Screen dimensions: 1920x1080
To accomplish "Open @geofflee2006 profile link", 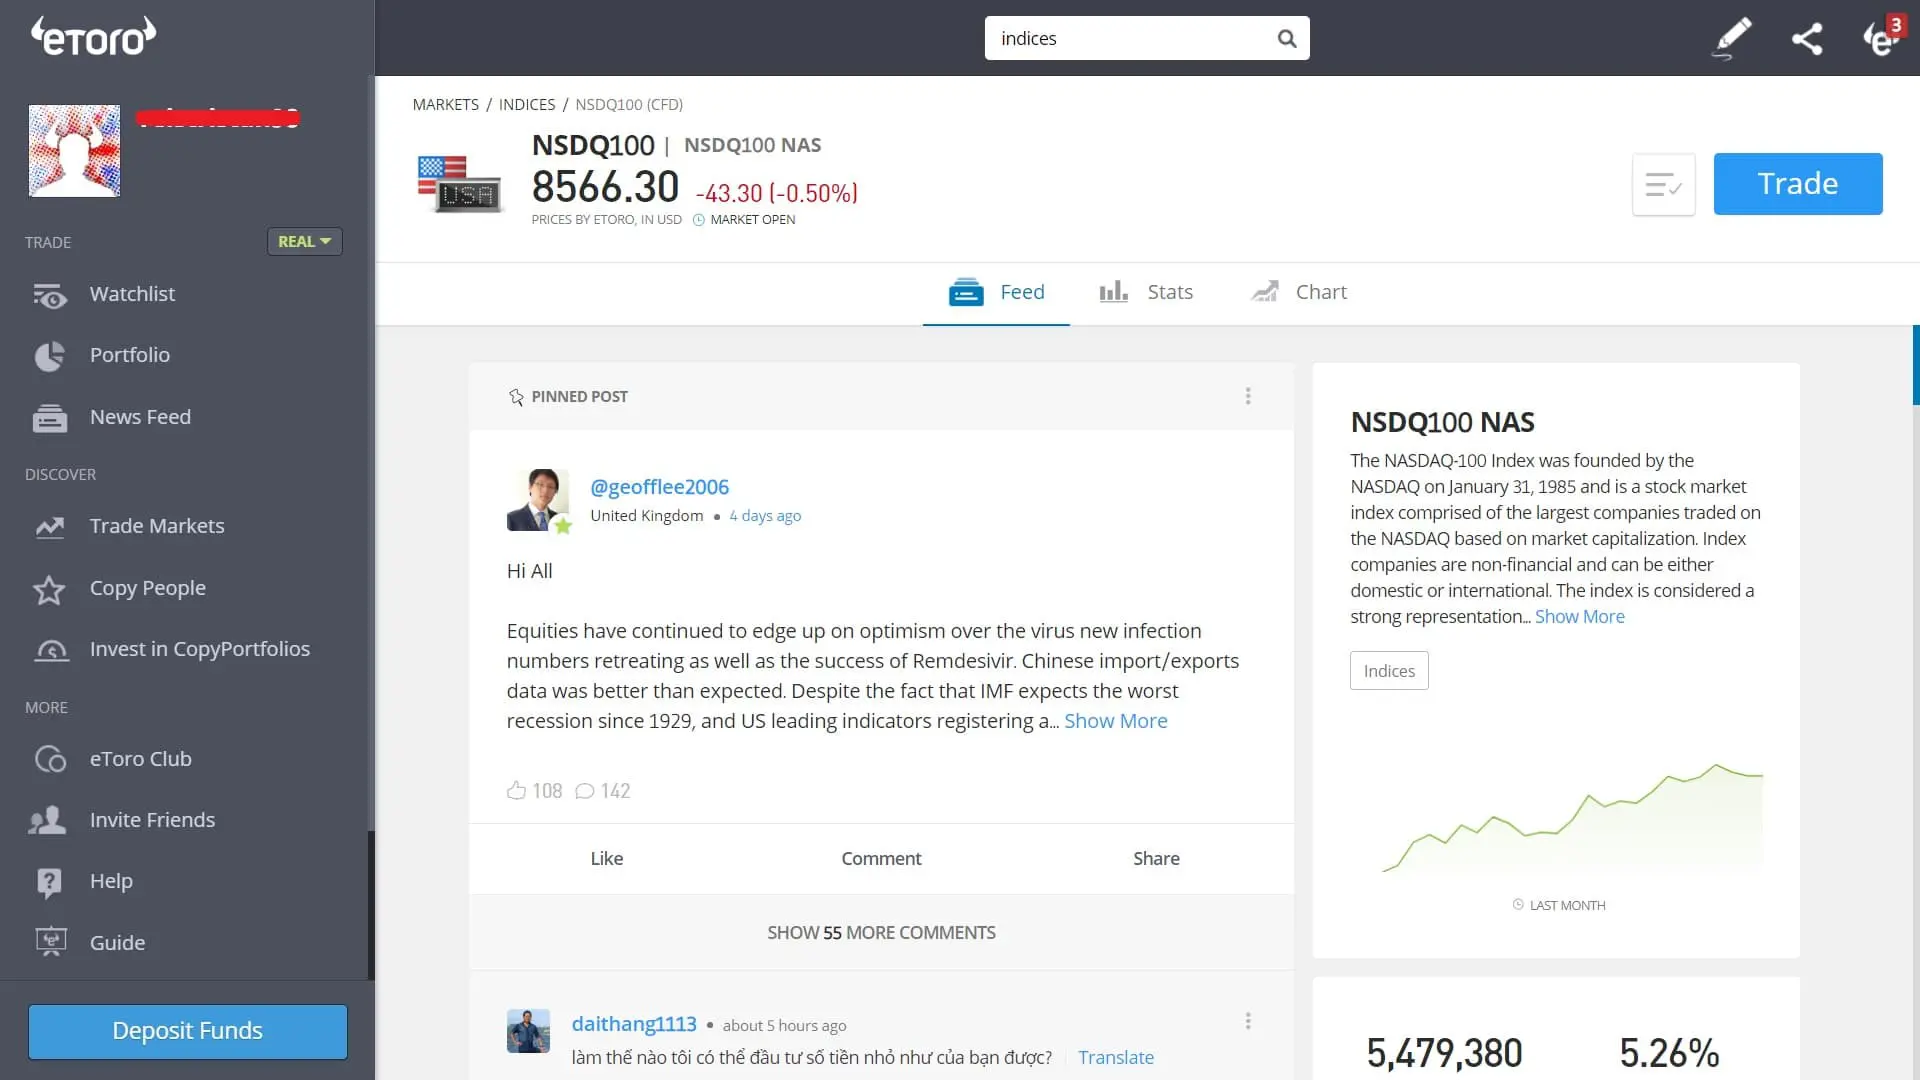I will tap(659, 487).
